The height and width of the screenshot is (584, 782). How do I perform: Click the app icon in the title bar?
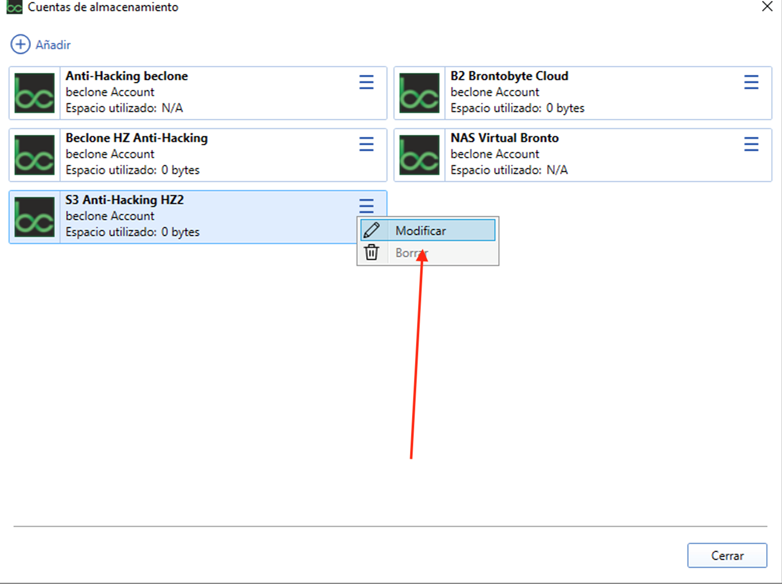point(14,7)
